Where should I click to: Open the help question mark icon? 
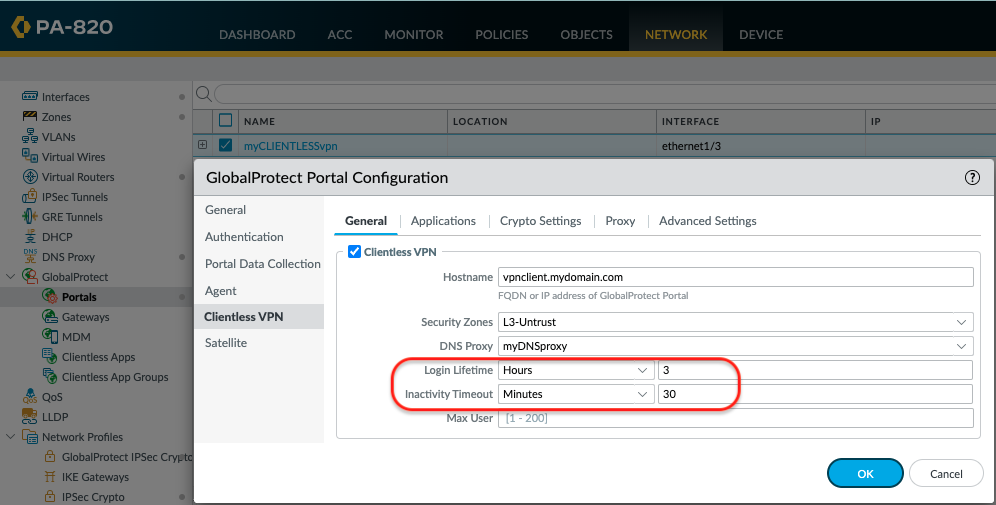[971, 178]
